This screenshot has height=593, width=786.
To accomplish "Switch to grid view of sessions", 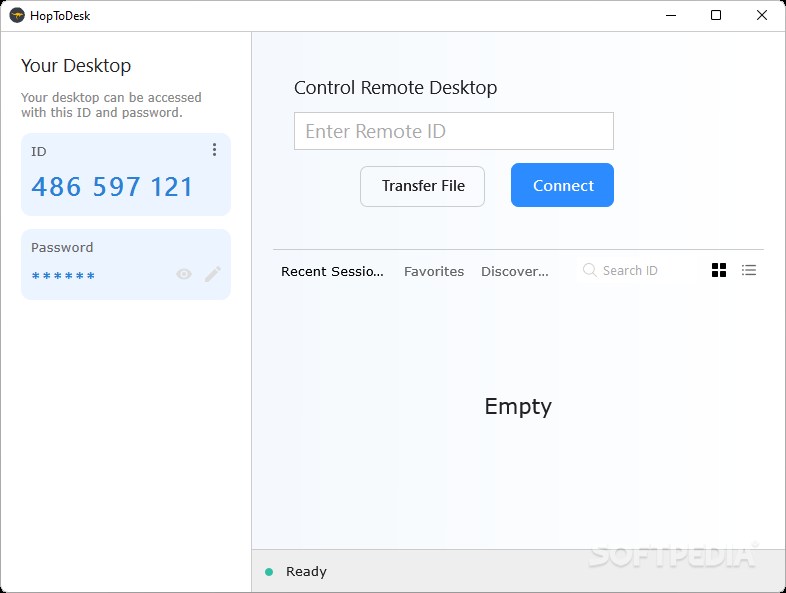I will tap(719, 270).
